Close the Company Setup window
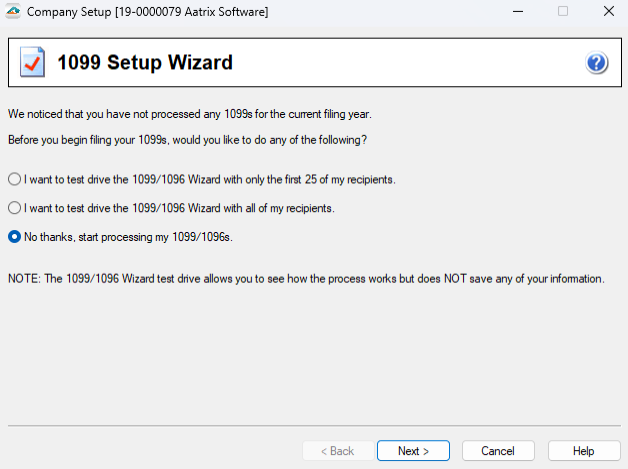 pos(608,12)
